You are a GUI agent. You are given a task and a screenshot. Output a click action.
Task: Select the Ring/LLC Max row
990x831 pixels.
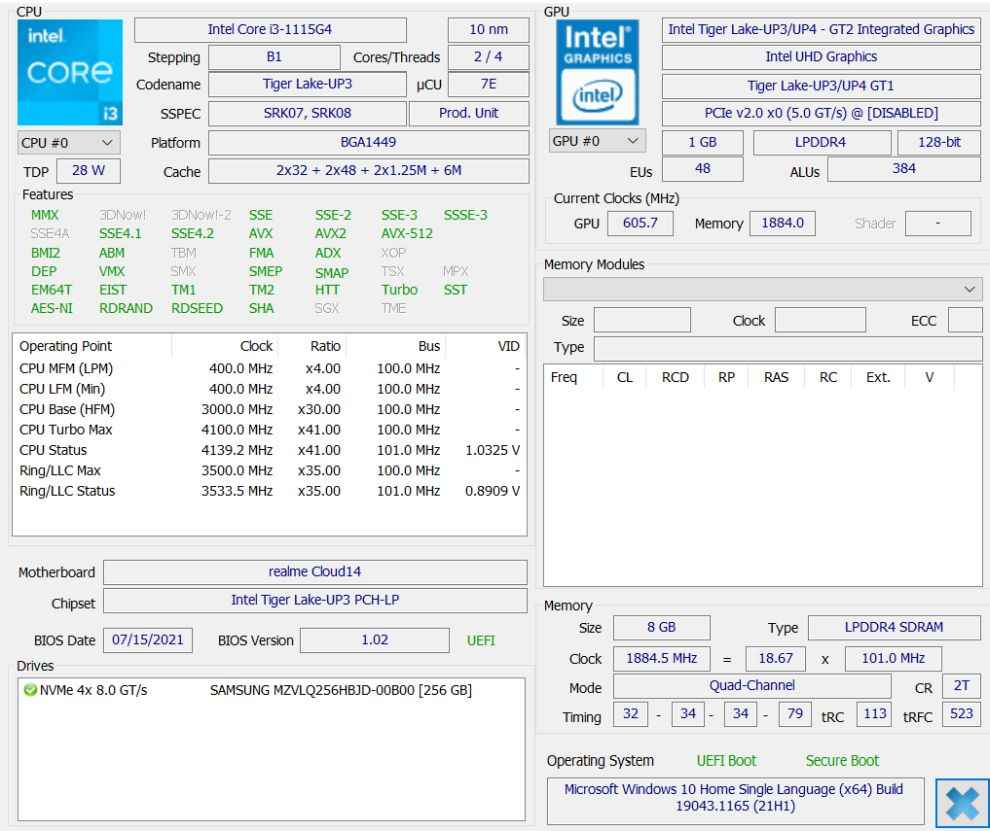270,470
